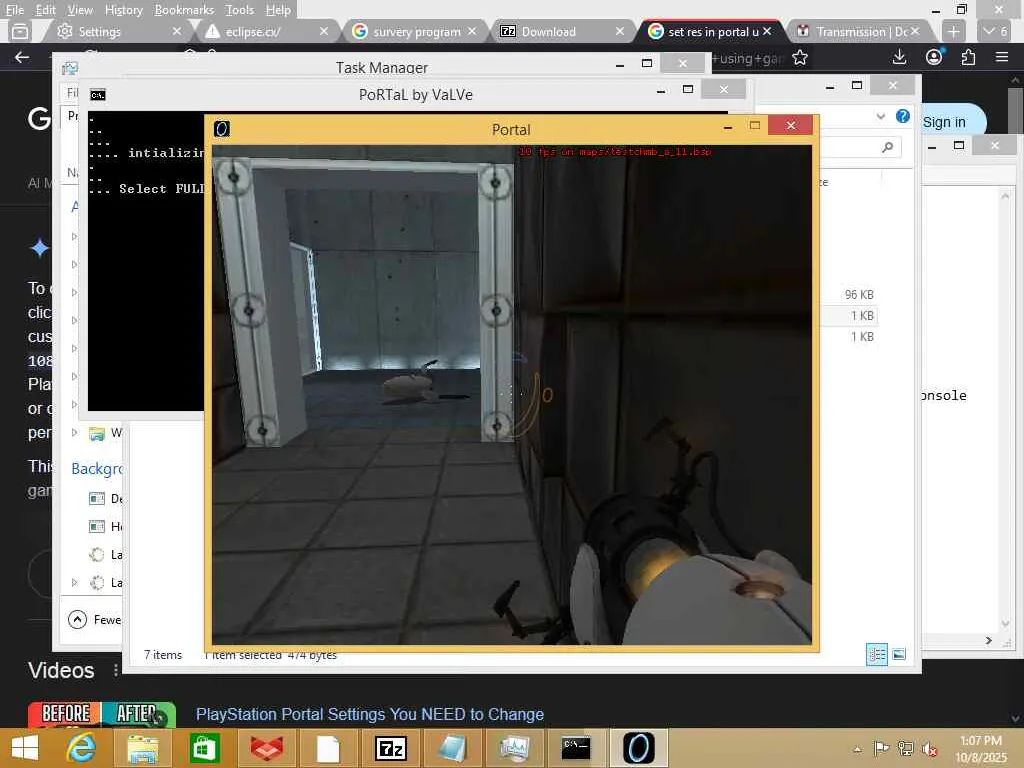Expand the Task Manager row starting with W

74,432
